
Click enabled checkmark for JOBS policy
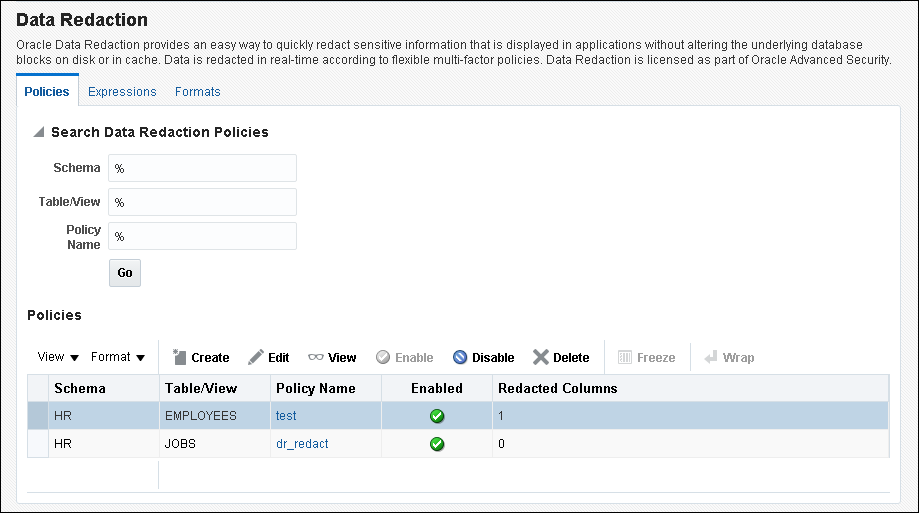(437, 444)
